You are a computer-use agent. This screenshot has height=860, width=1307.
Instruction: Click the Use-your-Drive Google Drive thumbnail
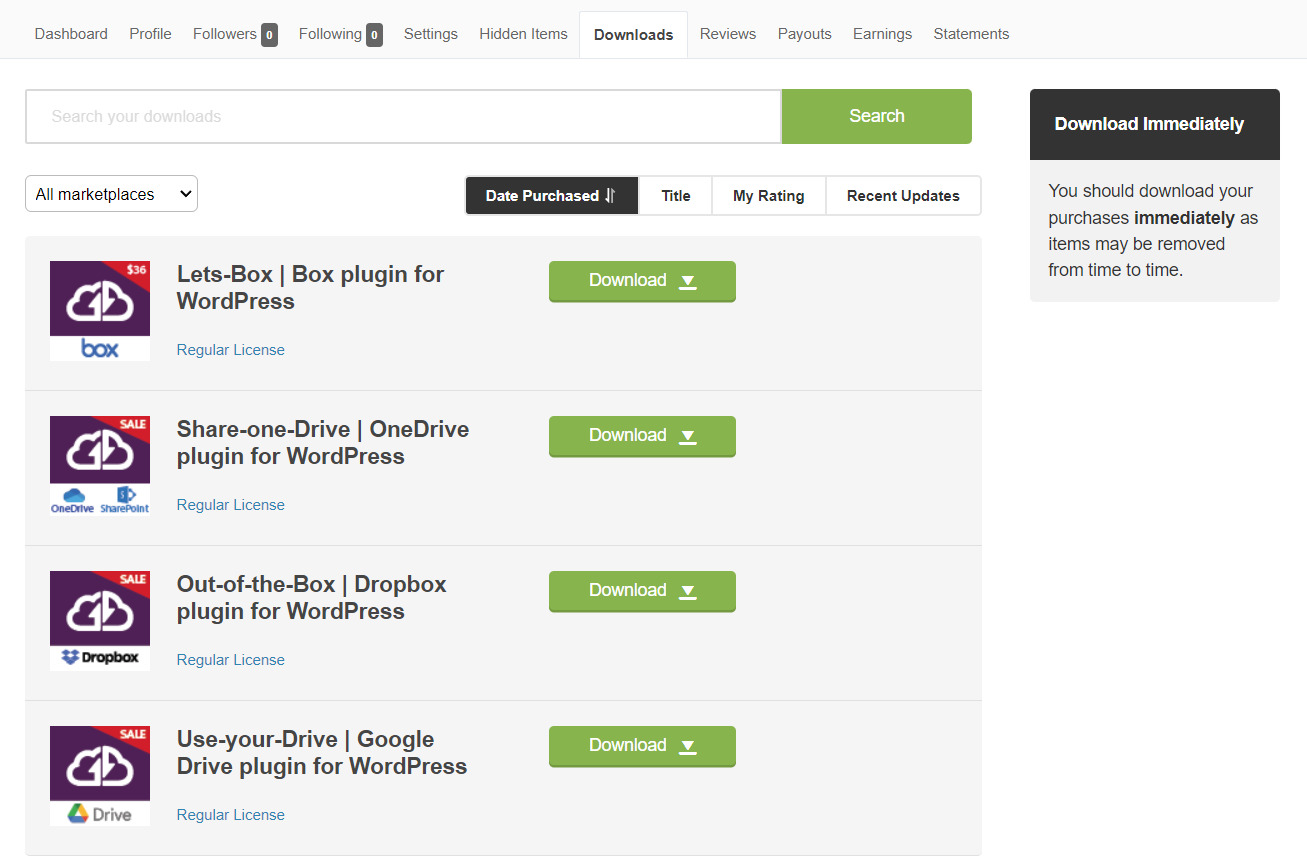pos(100,776)
